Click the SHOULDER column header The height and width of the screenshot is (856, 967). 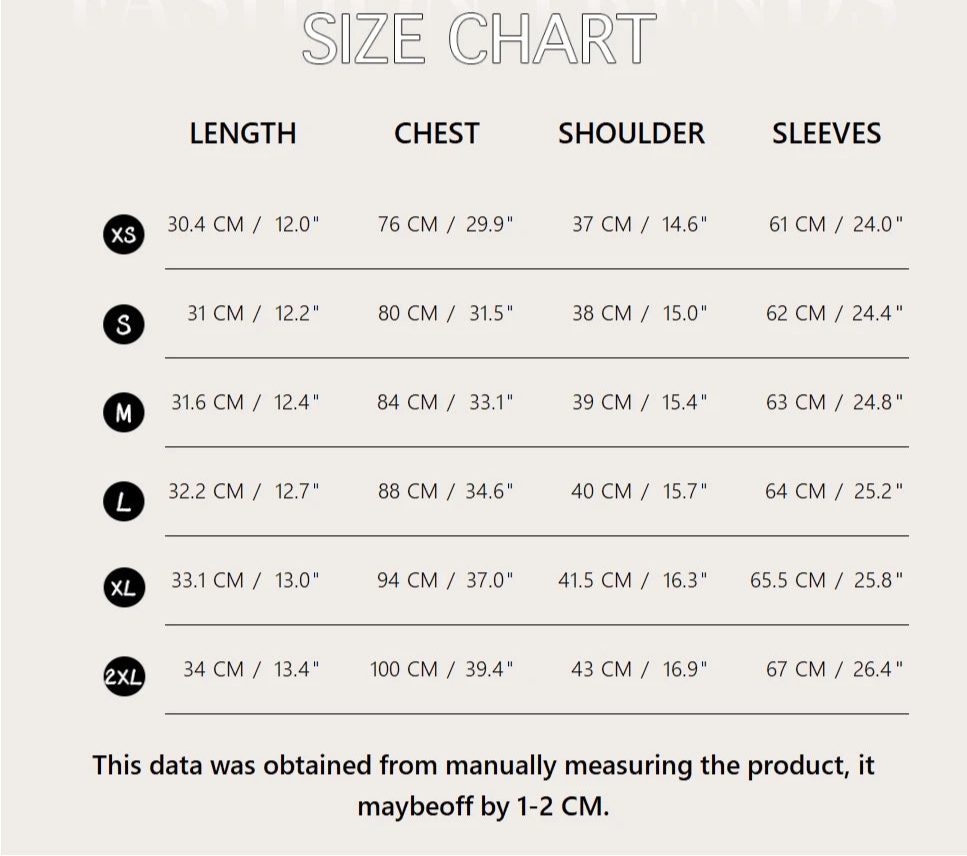click(x=632, y=133)
